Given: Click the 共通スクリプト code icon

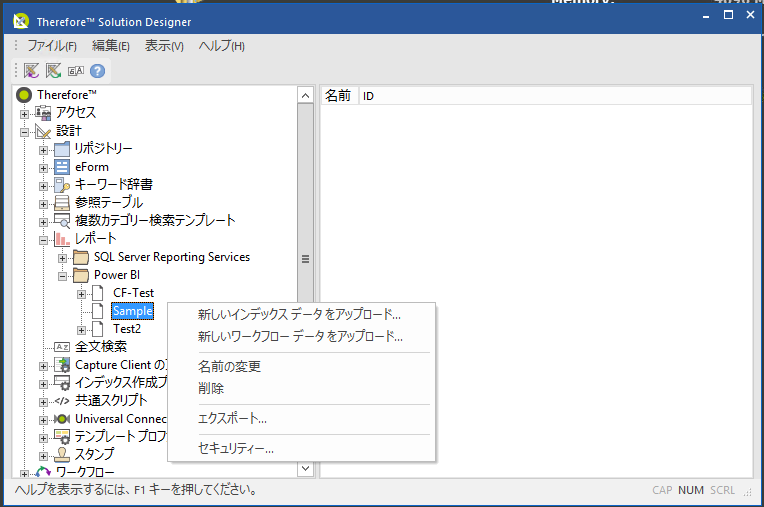Looking at the screenshot, I should (62, 401).
